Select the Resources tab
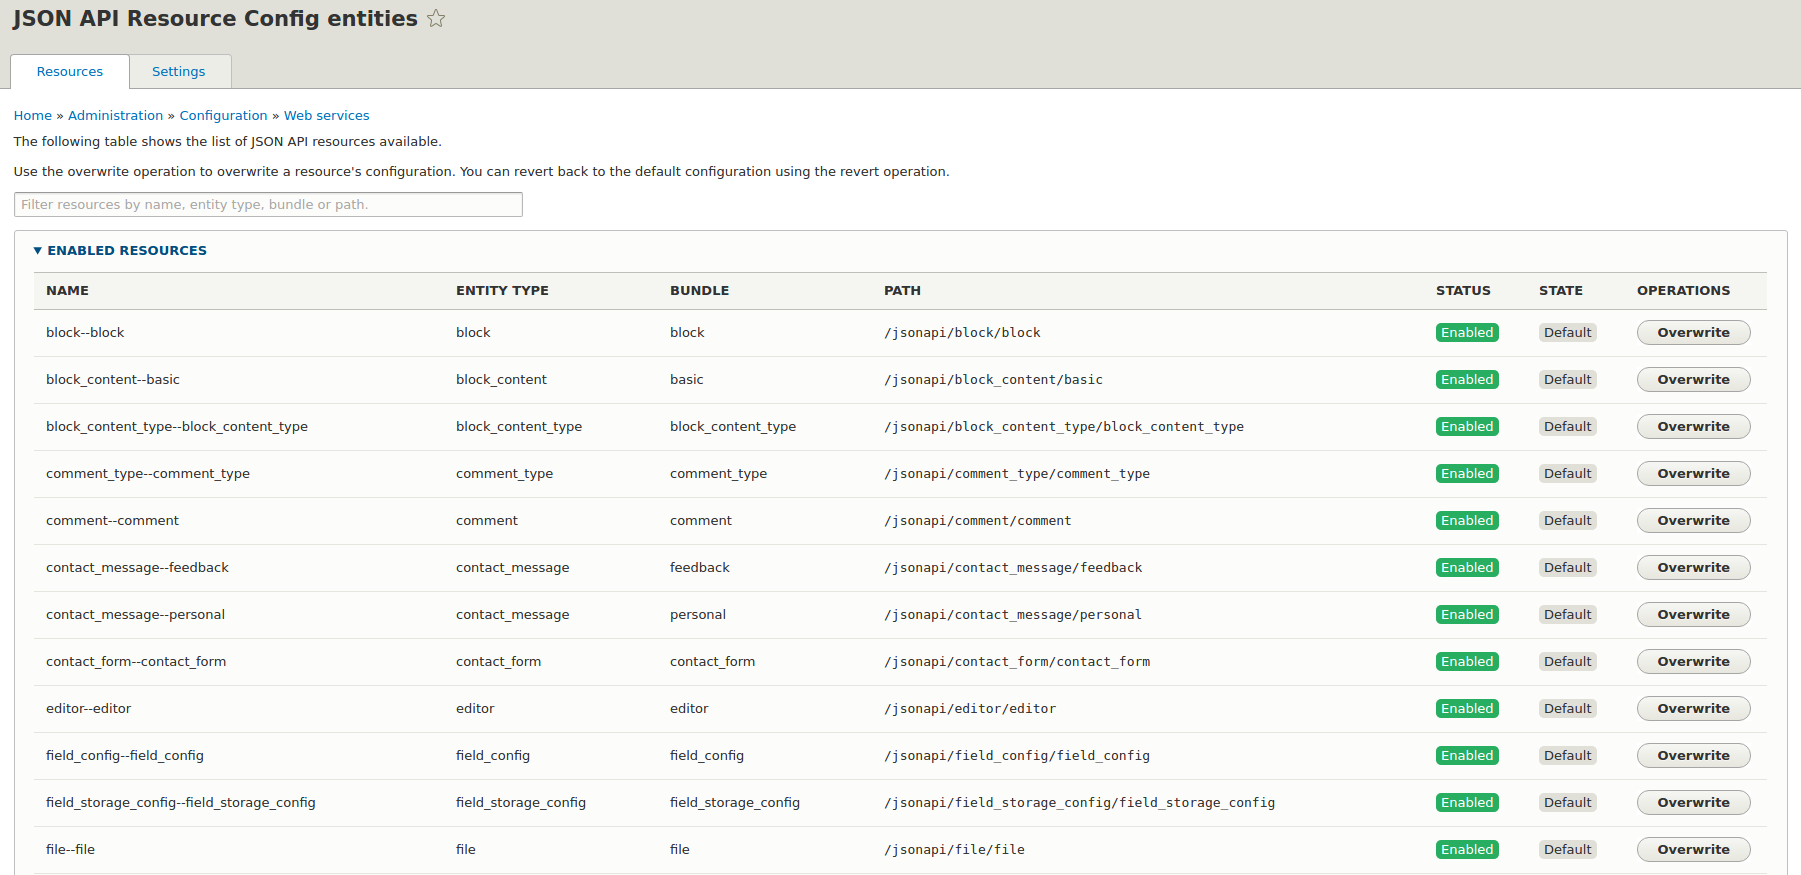1801x875 pixels. click(70, 72)
